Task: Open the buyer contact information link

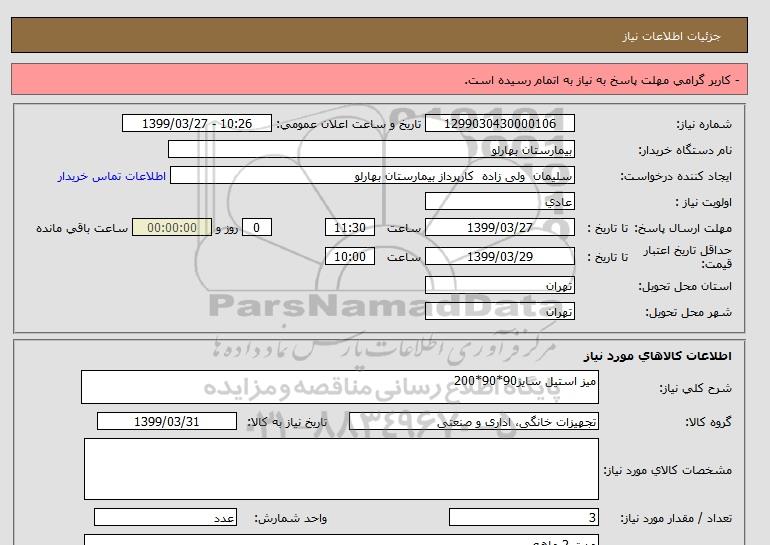Action: pos(112,176)
